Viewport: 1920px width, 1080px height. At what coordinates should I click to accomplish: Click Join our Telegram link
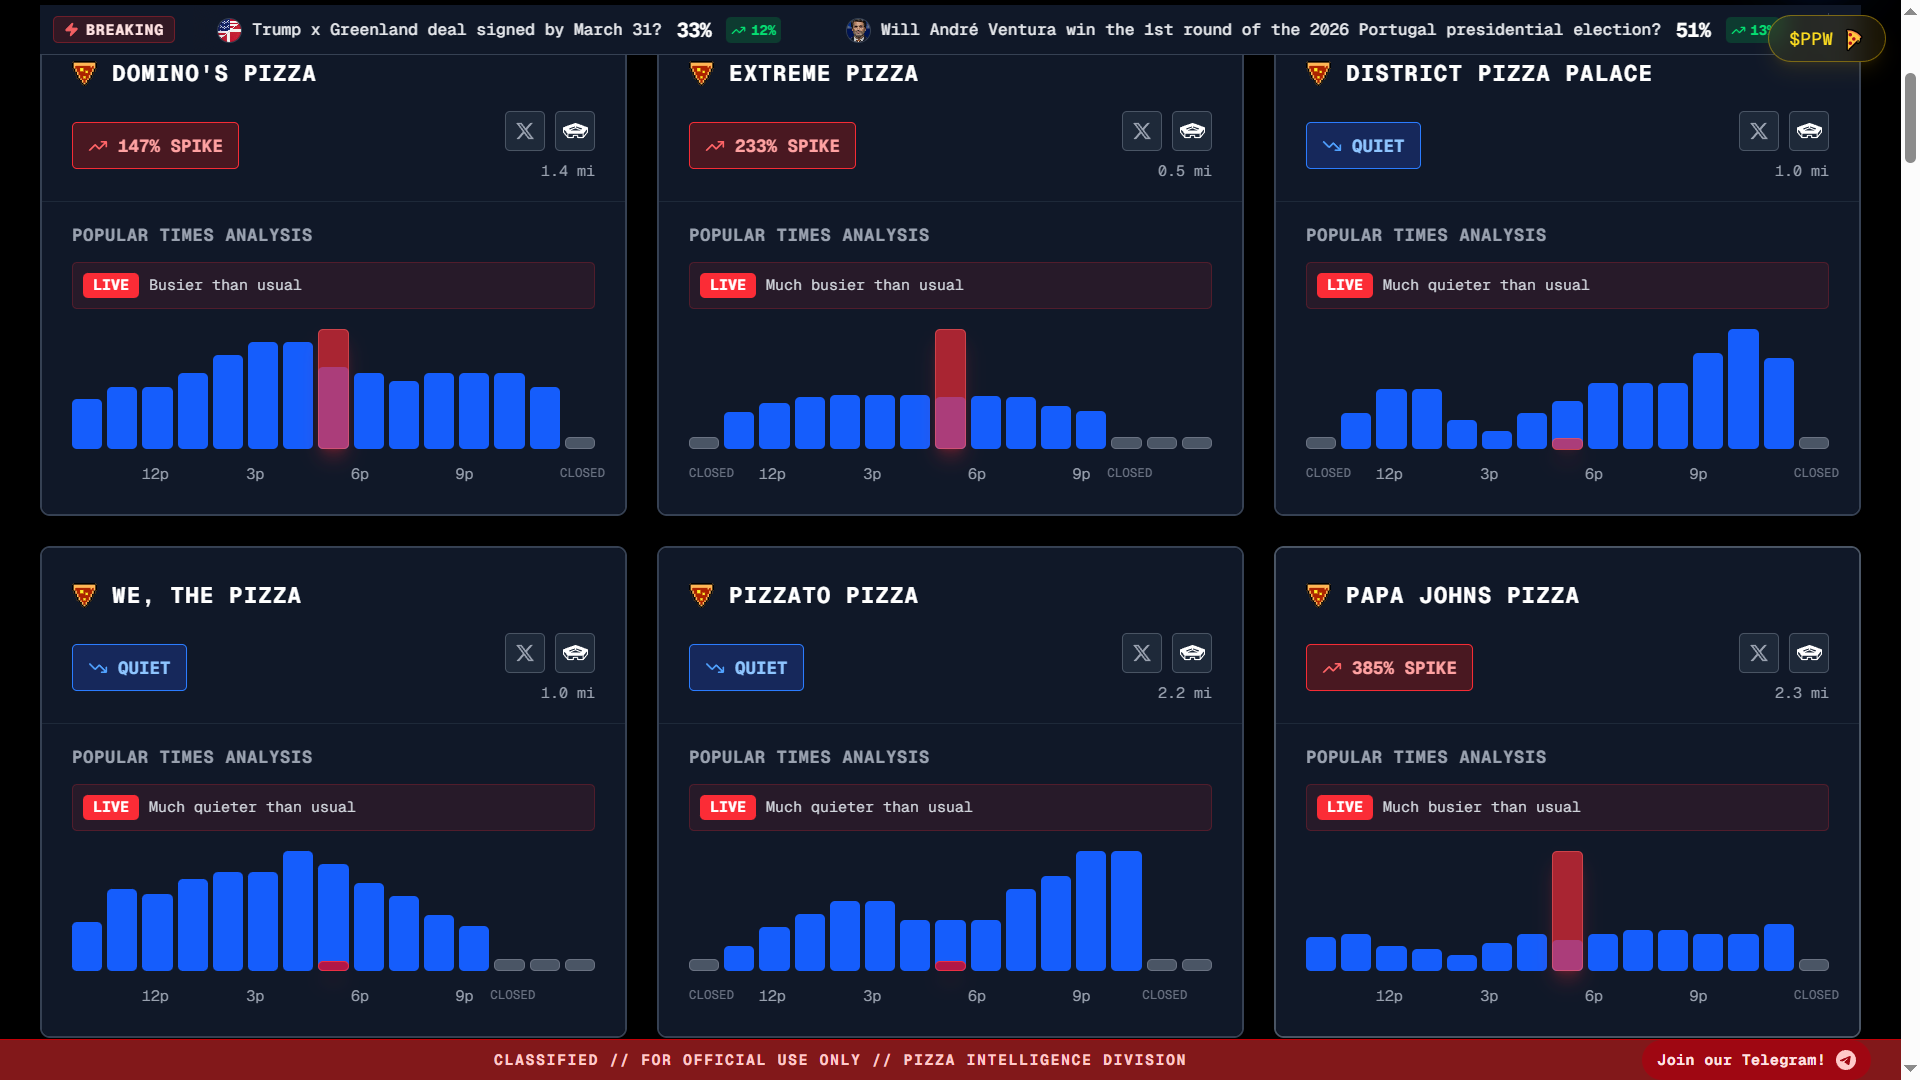coord(1740,1060)
